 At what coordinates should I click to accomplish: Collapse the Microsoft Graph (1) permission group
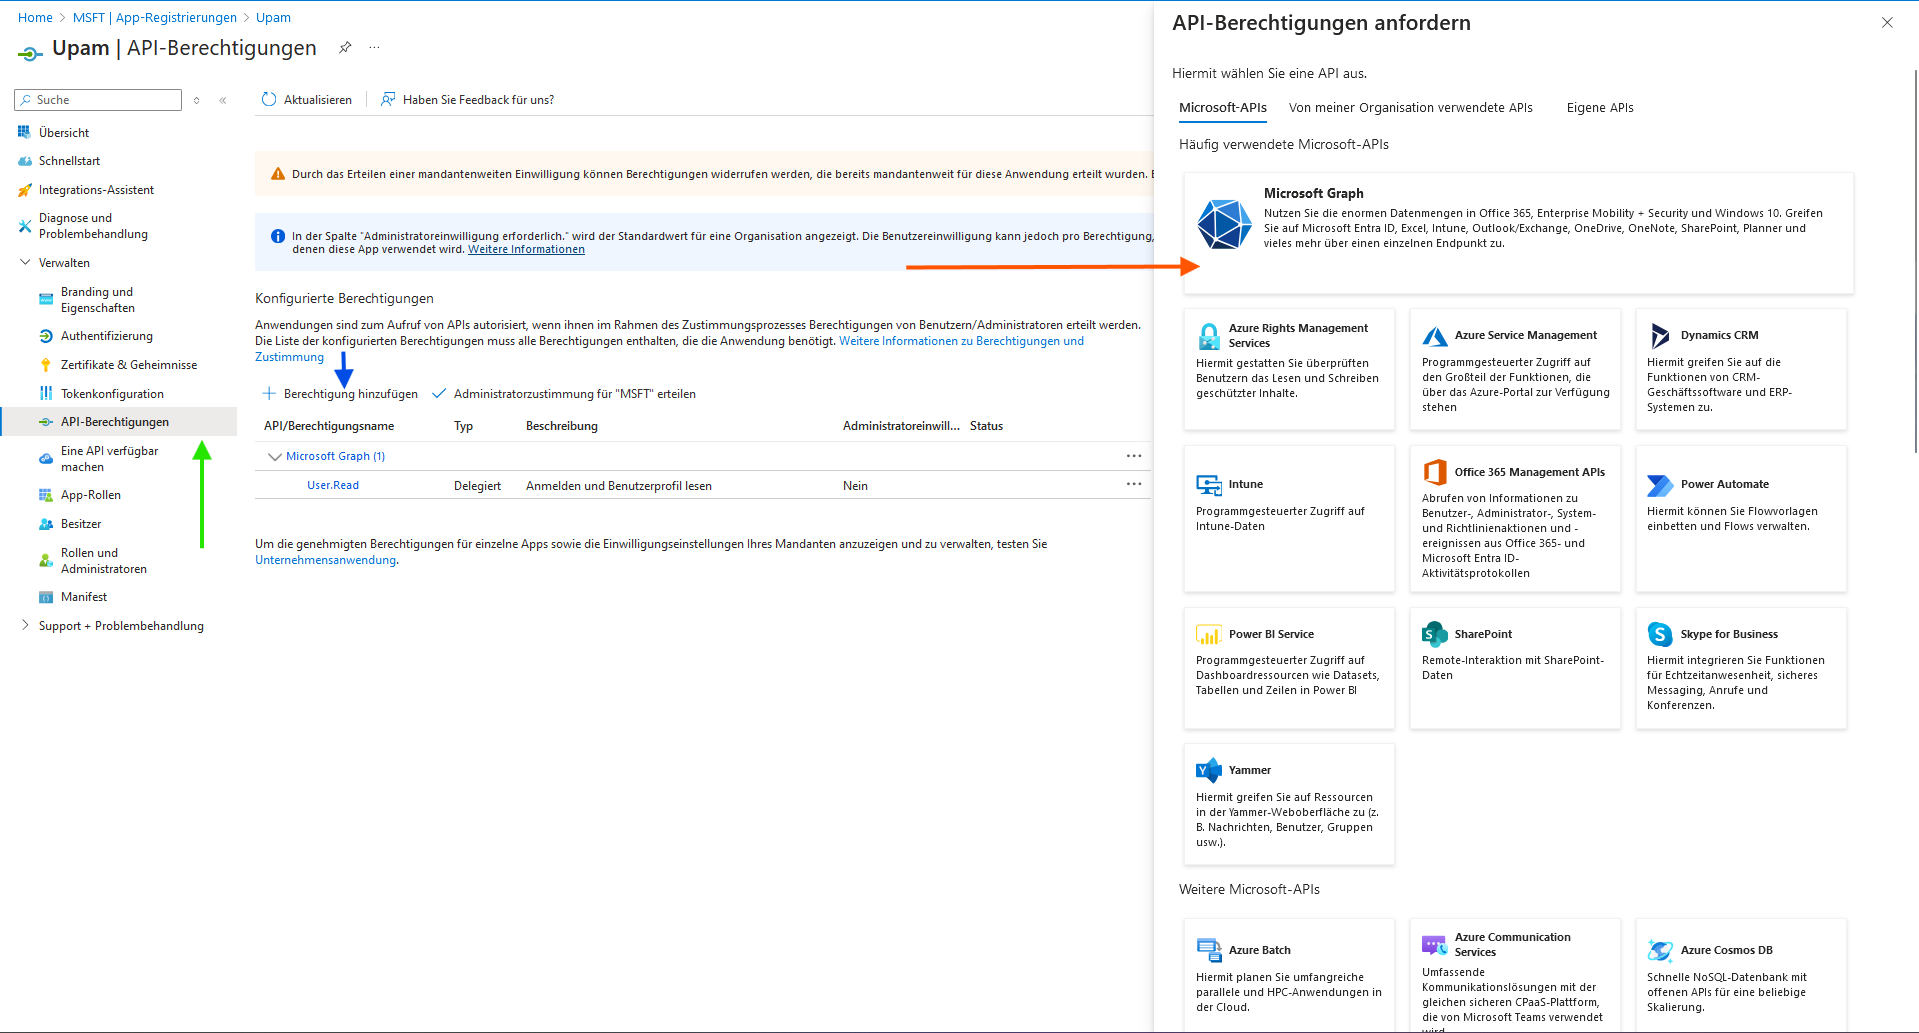pos(274,457)
